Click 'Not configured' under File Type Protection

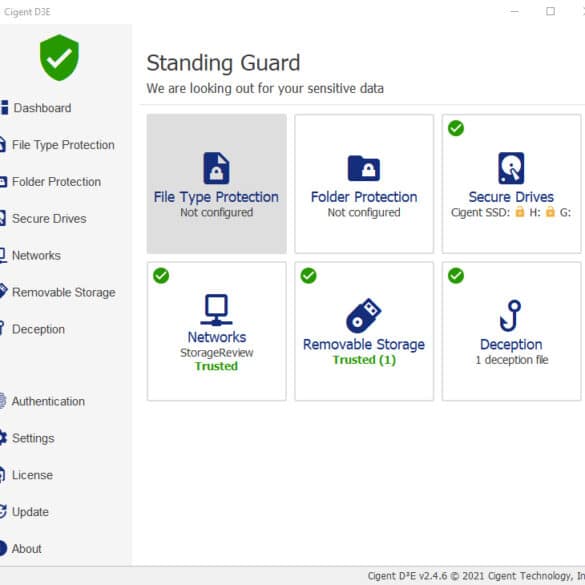(x=216, y=212)
